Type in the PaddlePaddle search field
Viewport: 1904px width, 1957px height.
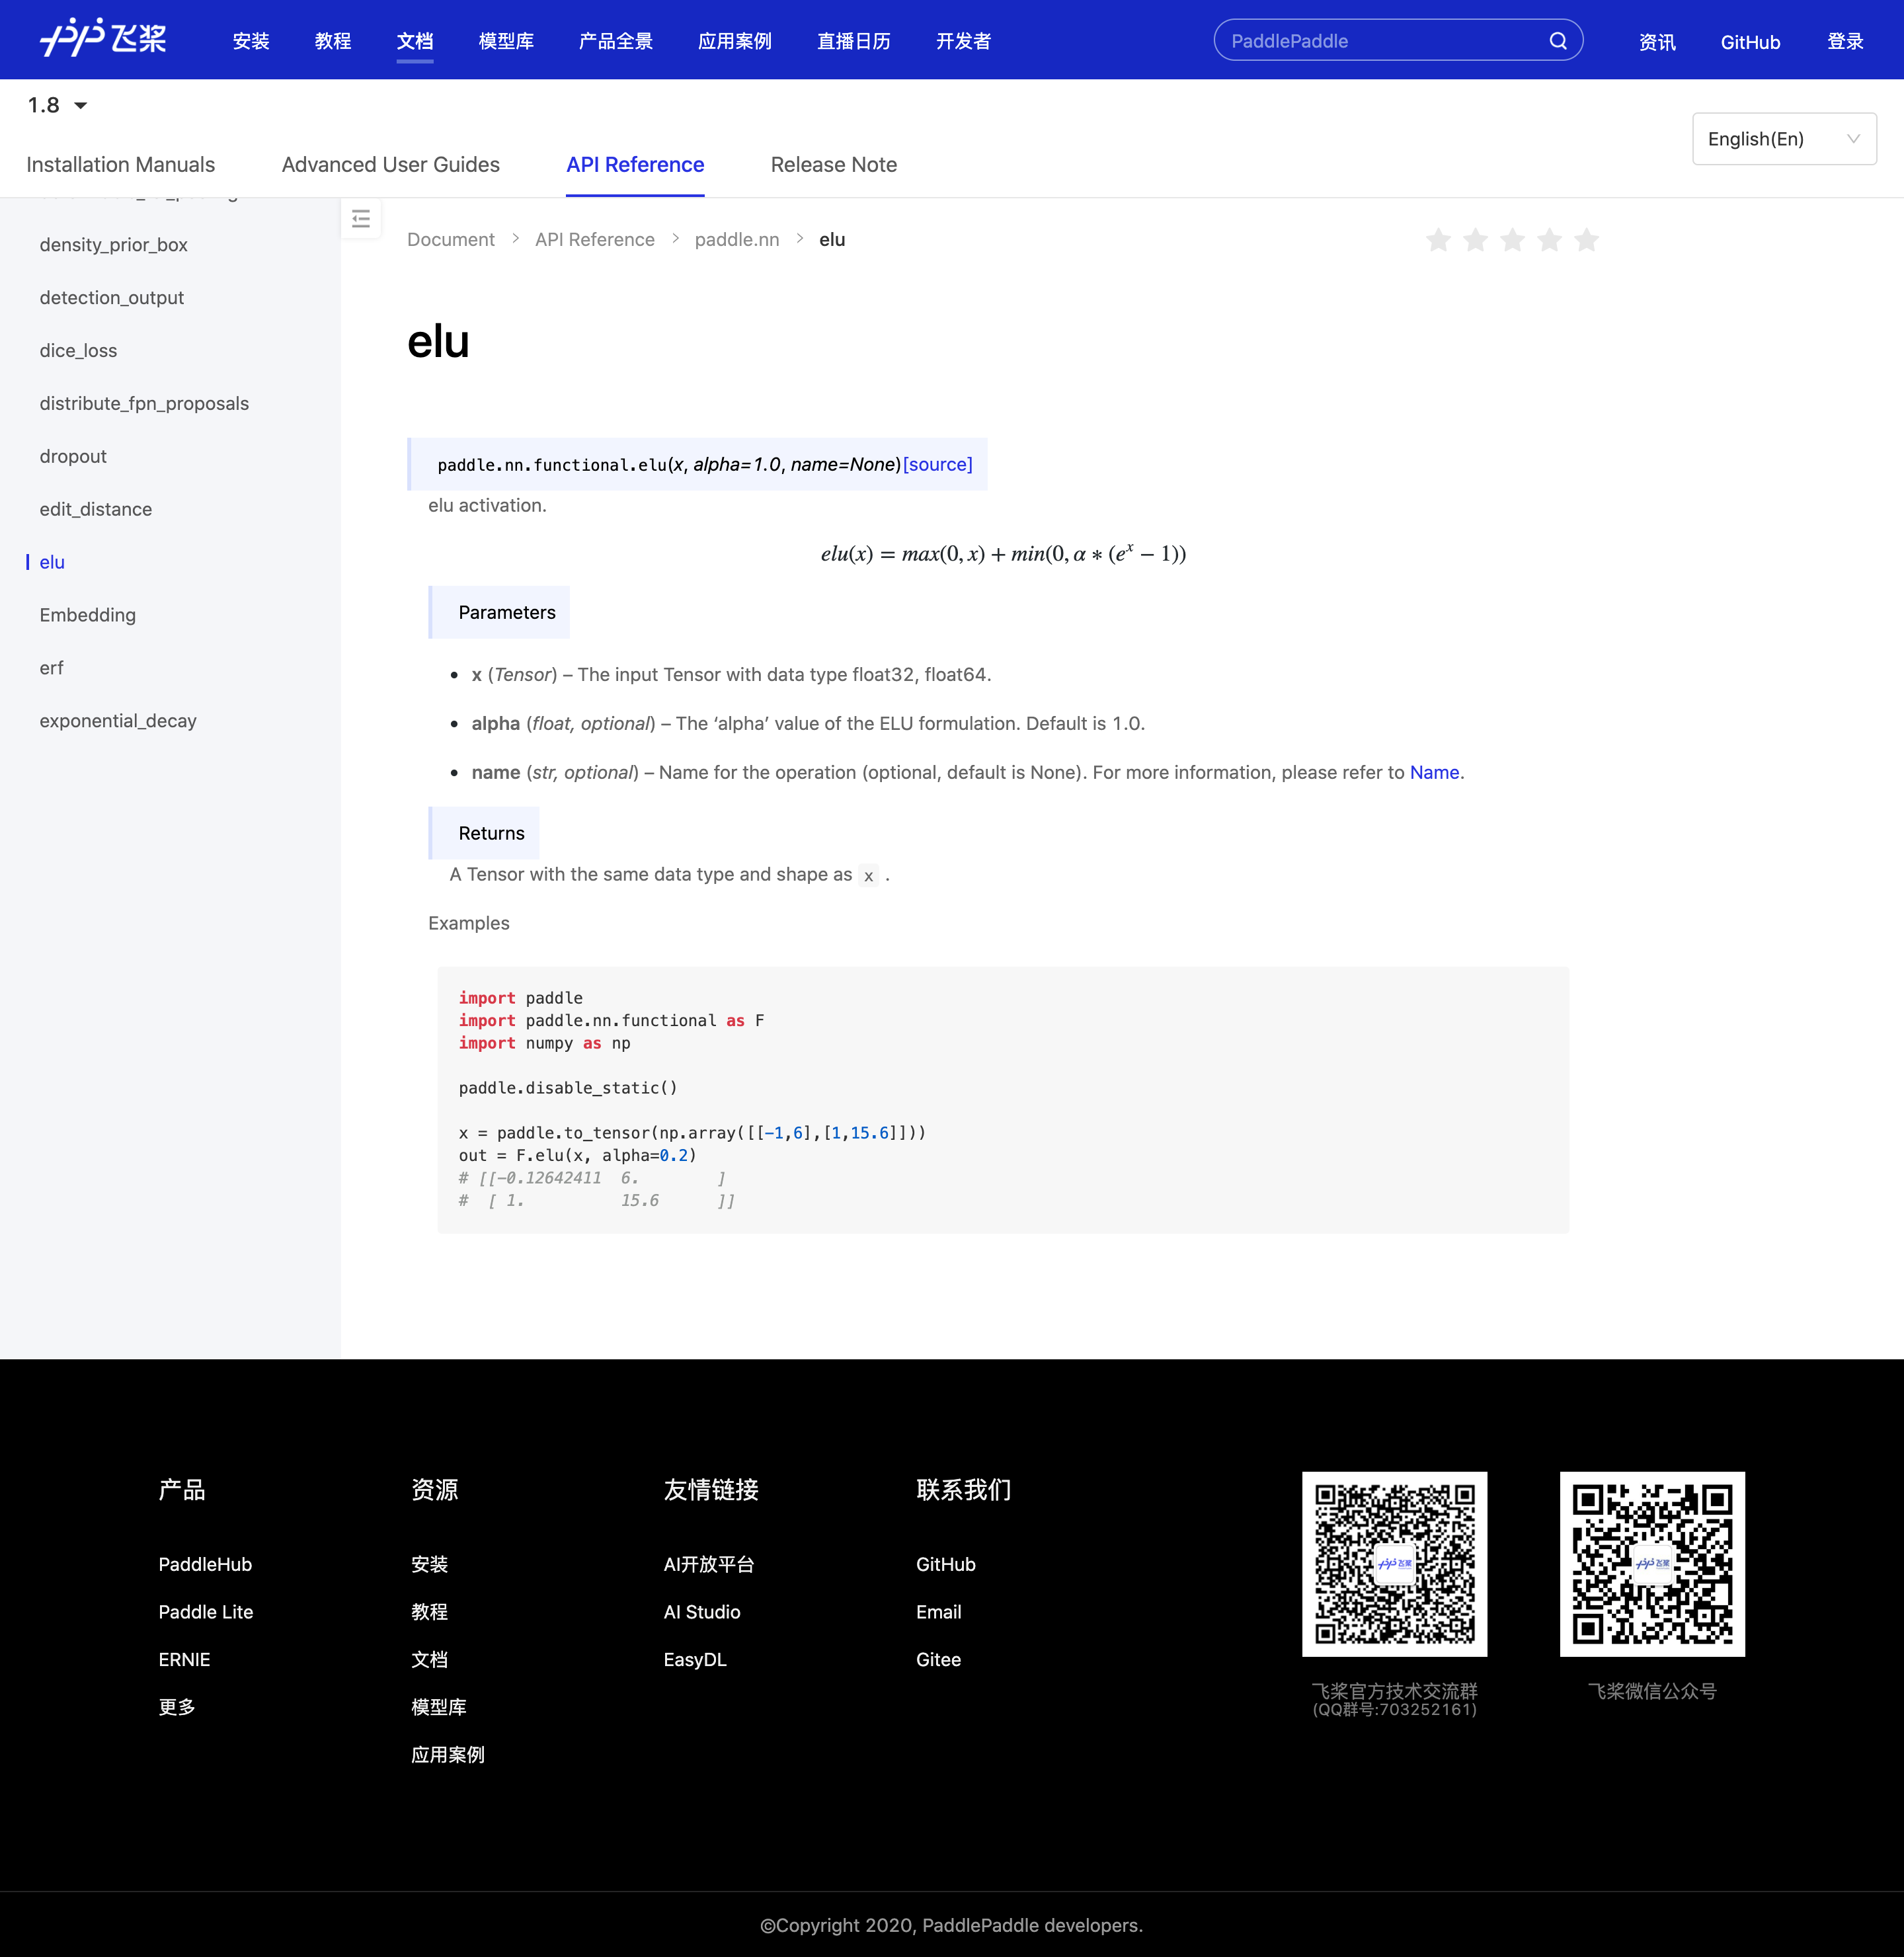1380,41
